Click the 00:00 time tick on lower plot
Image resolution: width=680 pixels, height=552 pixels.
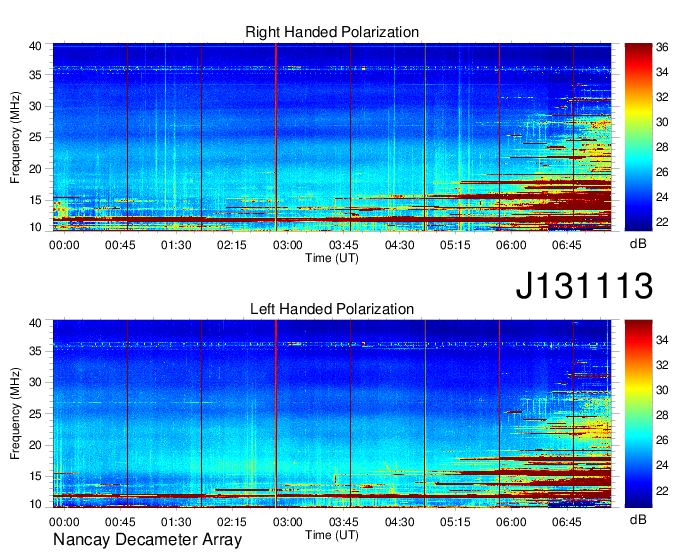[x=64, y=522]
